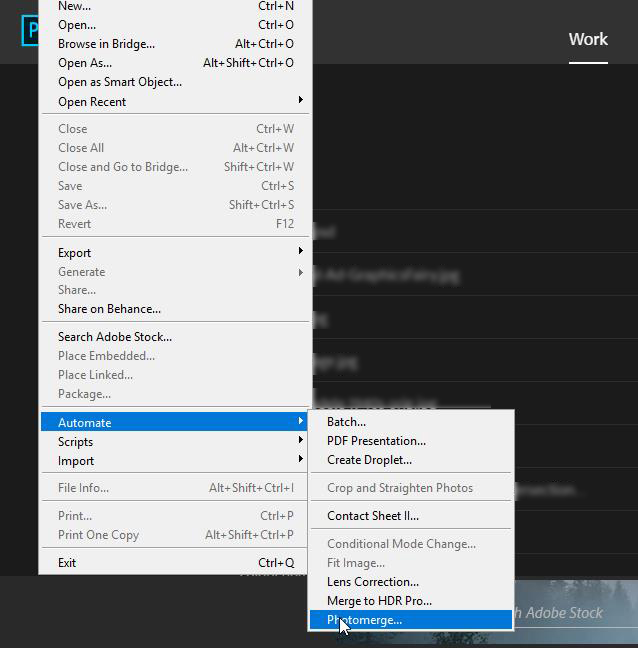Expand the Export submenu arrow
The width and height of the screenshot is (638, 648).
coord(300,252)
